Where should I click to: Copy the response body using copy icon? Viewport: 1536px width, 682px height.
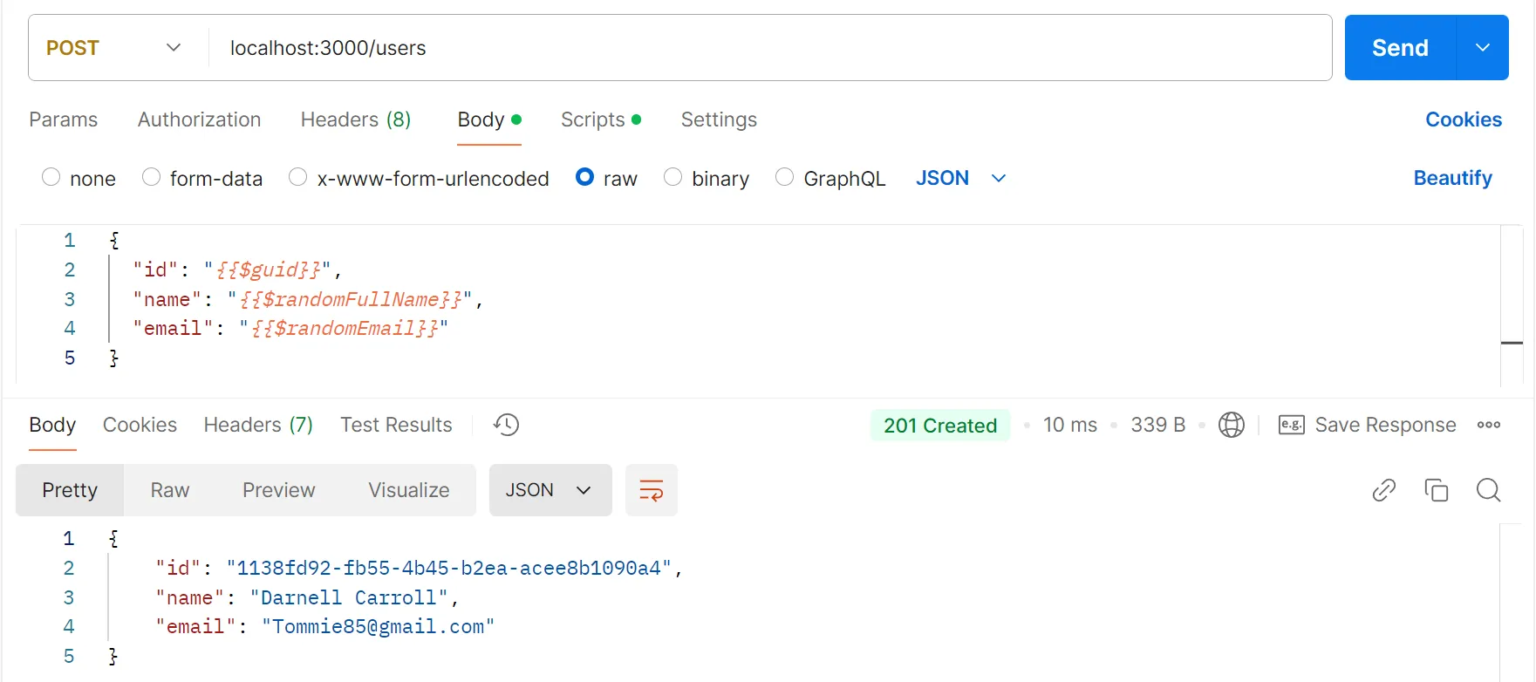click(x=1436, y=490)
